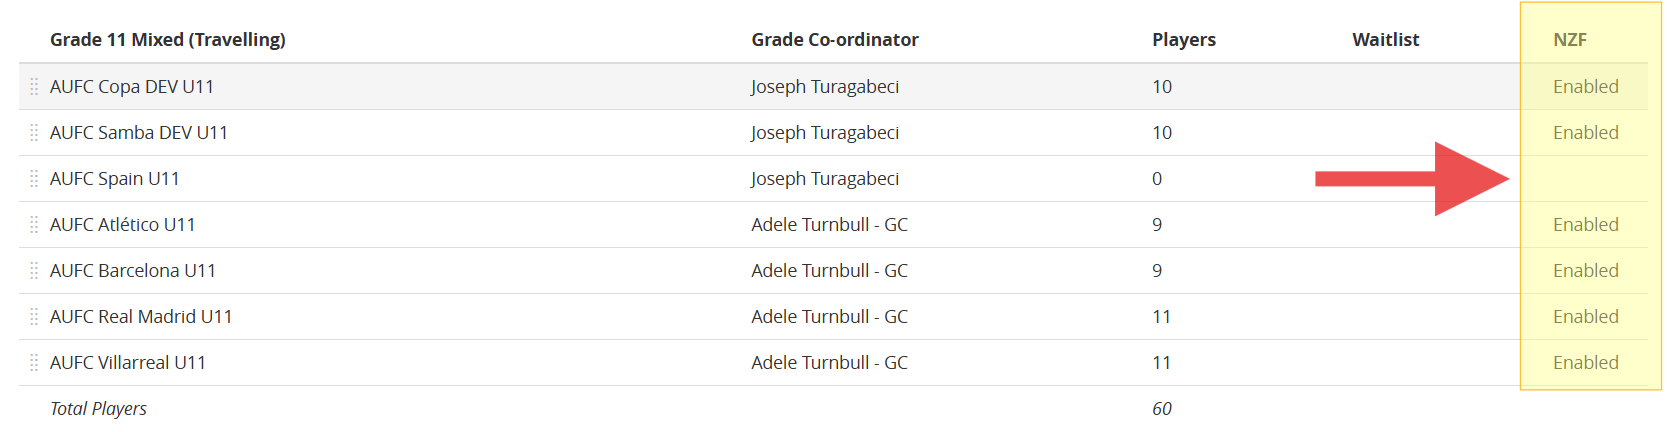Image resolution: width=1667 pixels, height=432 pixels.
Task: Open the AUFC Copa DEV U11 team
Action: 132,87
